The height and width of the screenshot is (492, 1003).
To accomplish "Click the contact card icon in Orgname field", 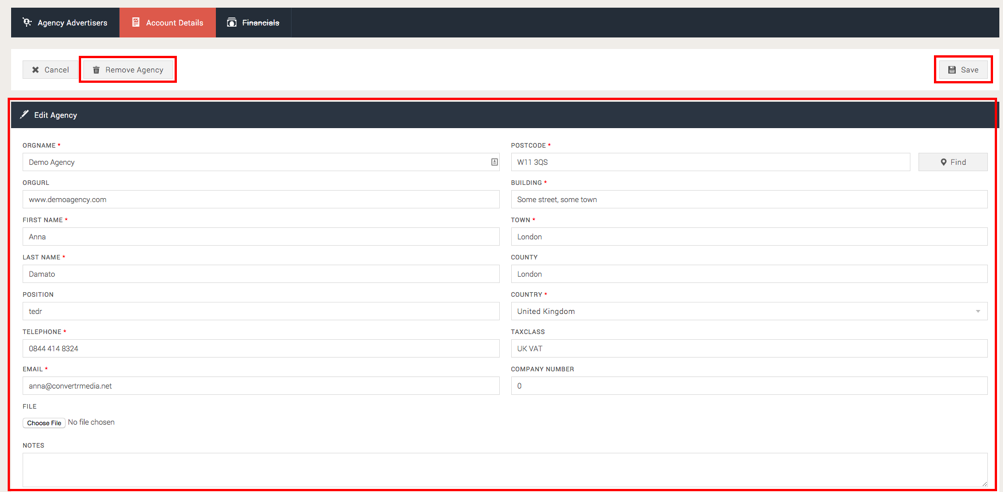I will [x=494, y=162].
